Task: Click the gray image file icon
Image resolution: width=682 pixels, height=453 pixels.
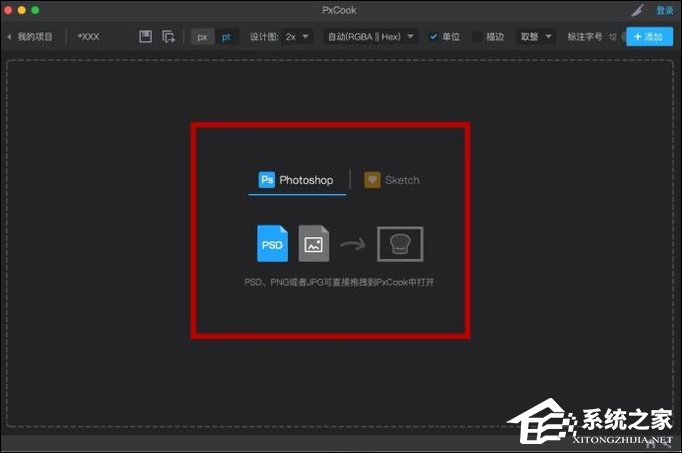Action: point(314,243)
